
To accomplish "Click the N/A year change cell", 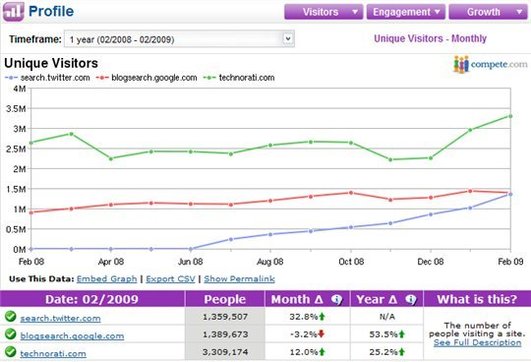I will 387,317.
